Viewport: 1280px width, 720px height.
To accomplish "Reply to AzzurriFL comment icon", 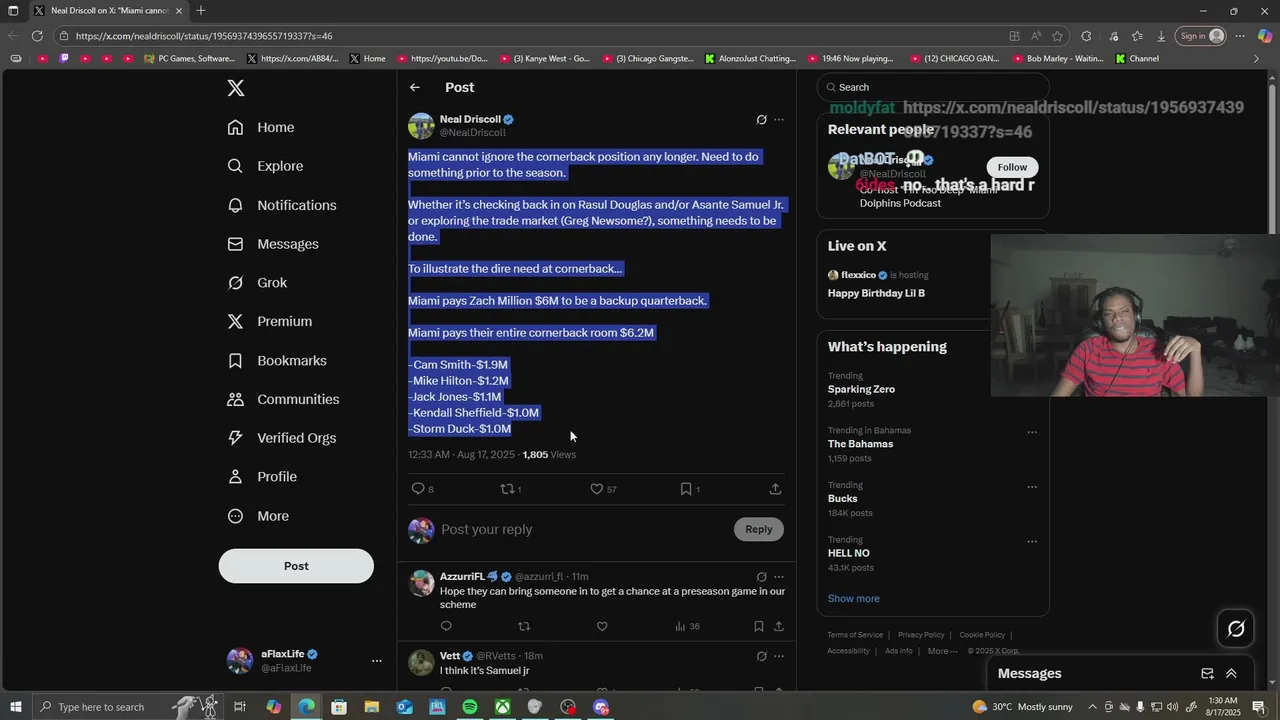I will [x=446, y=627].
